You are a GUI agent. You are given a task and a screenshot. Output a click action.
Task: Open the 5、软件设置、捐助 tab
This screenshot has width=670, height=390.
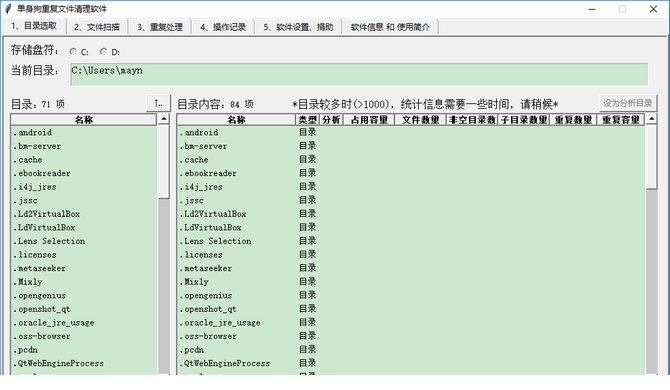point(298,27)
